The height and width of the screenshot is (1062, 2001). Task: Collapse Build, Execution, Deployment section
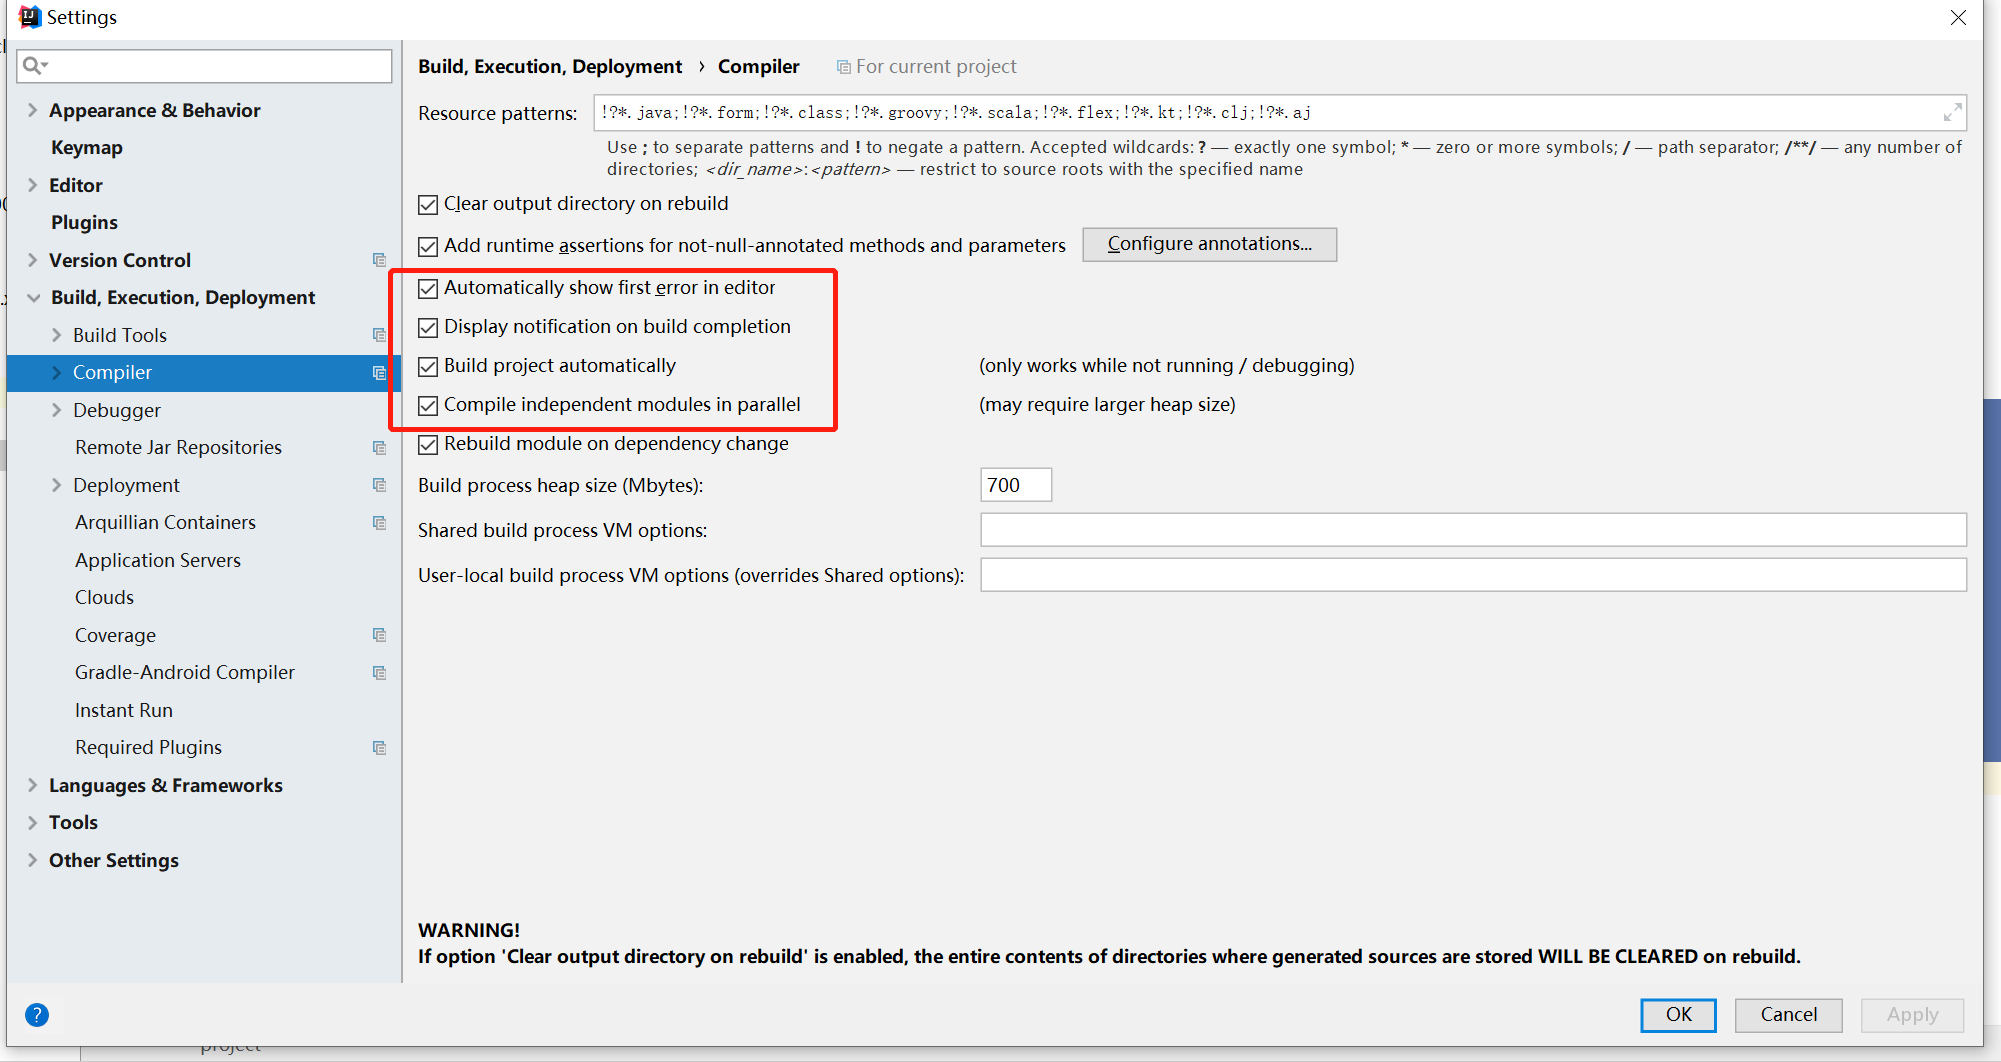[33, 297]
